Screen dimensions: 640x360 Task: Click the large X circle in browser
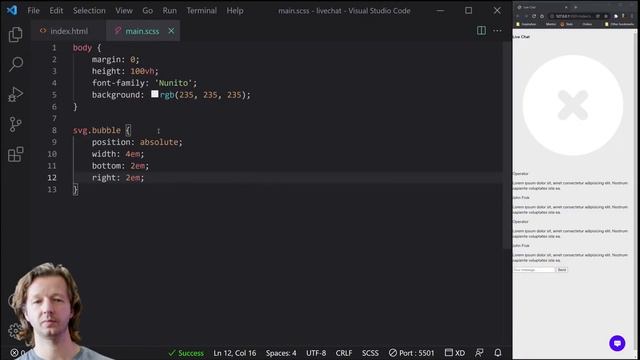573,105
